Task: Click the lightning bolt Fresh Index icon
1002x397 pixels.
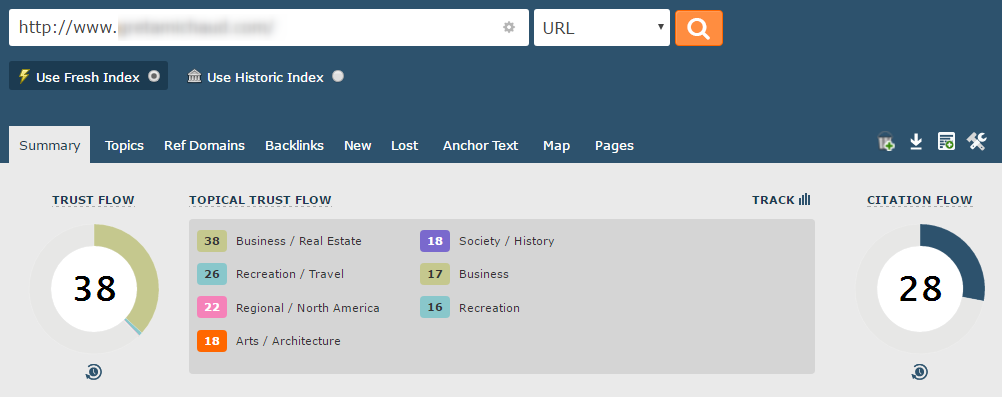Action: (24, 77)
